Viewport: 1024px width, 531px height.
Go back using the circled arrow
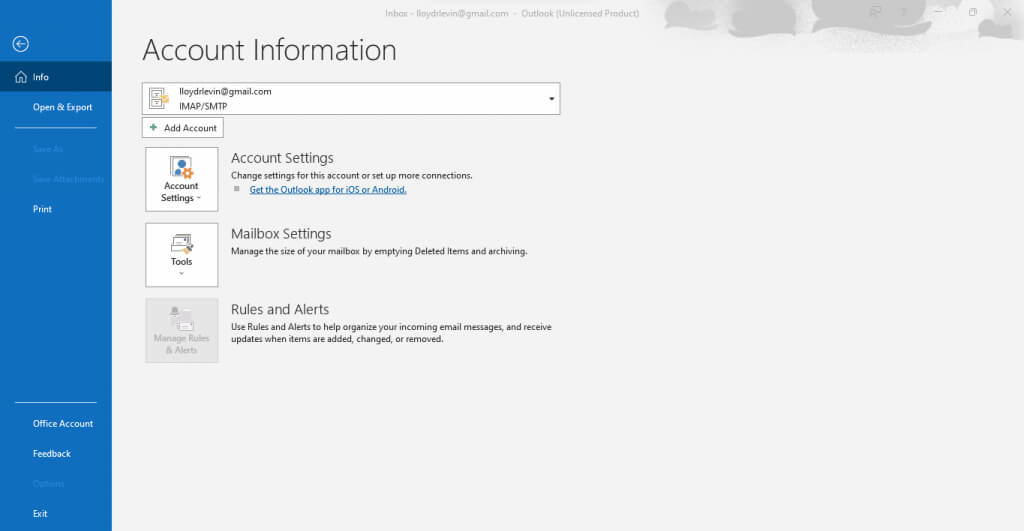[x=20, y=44]
